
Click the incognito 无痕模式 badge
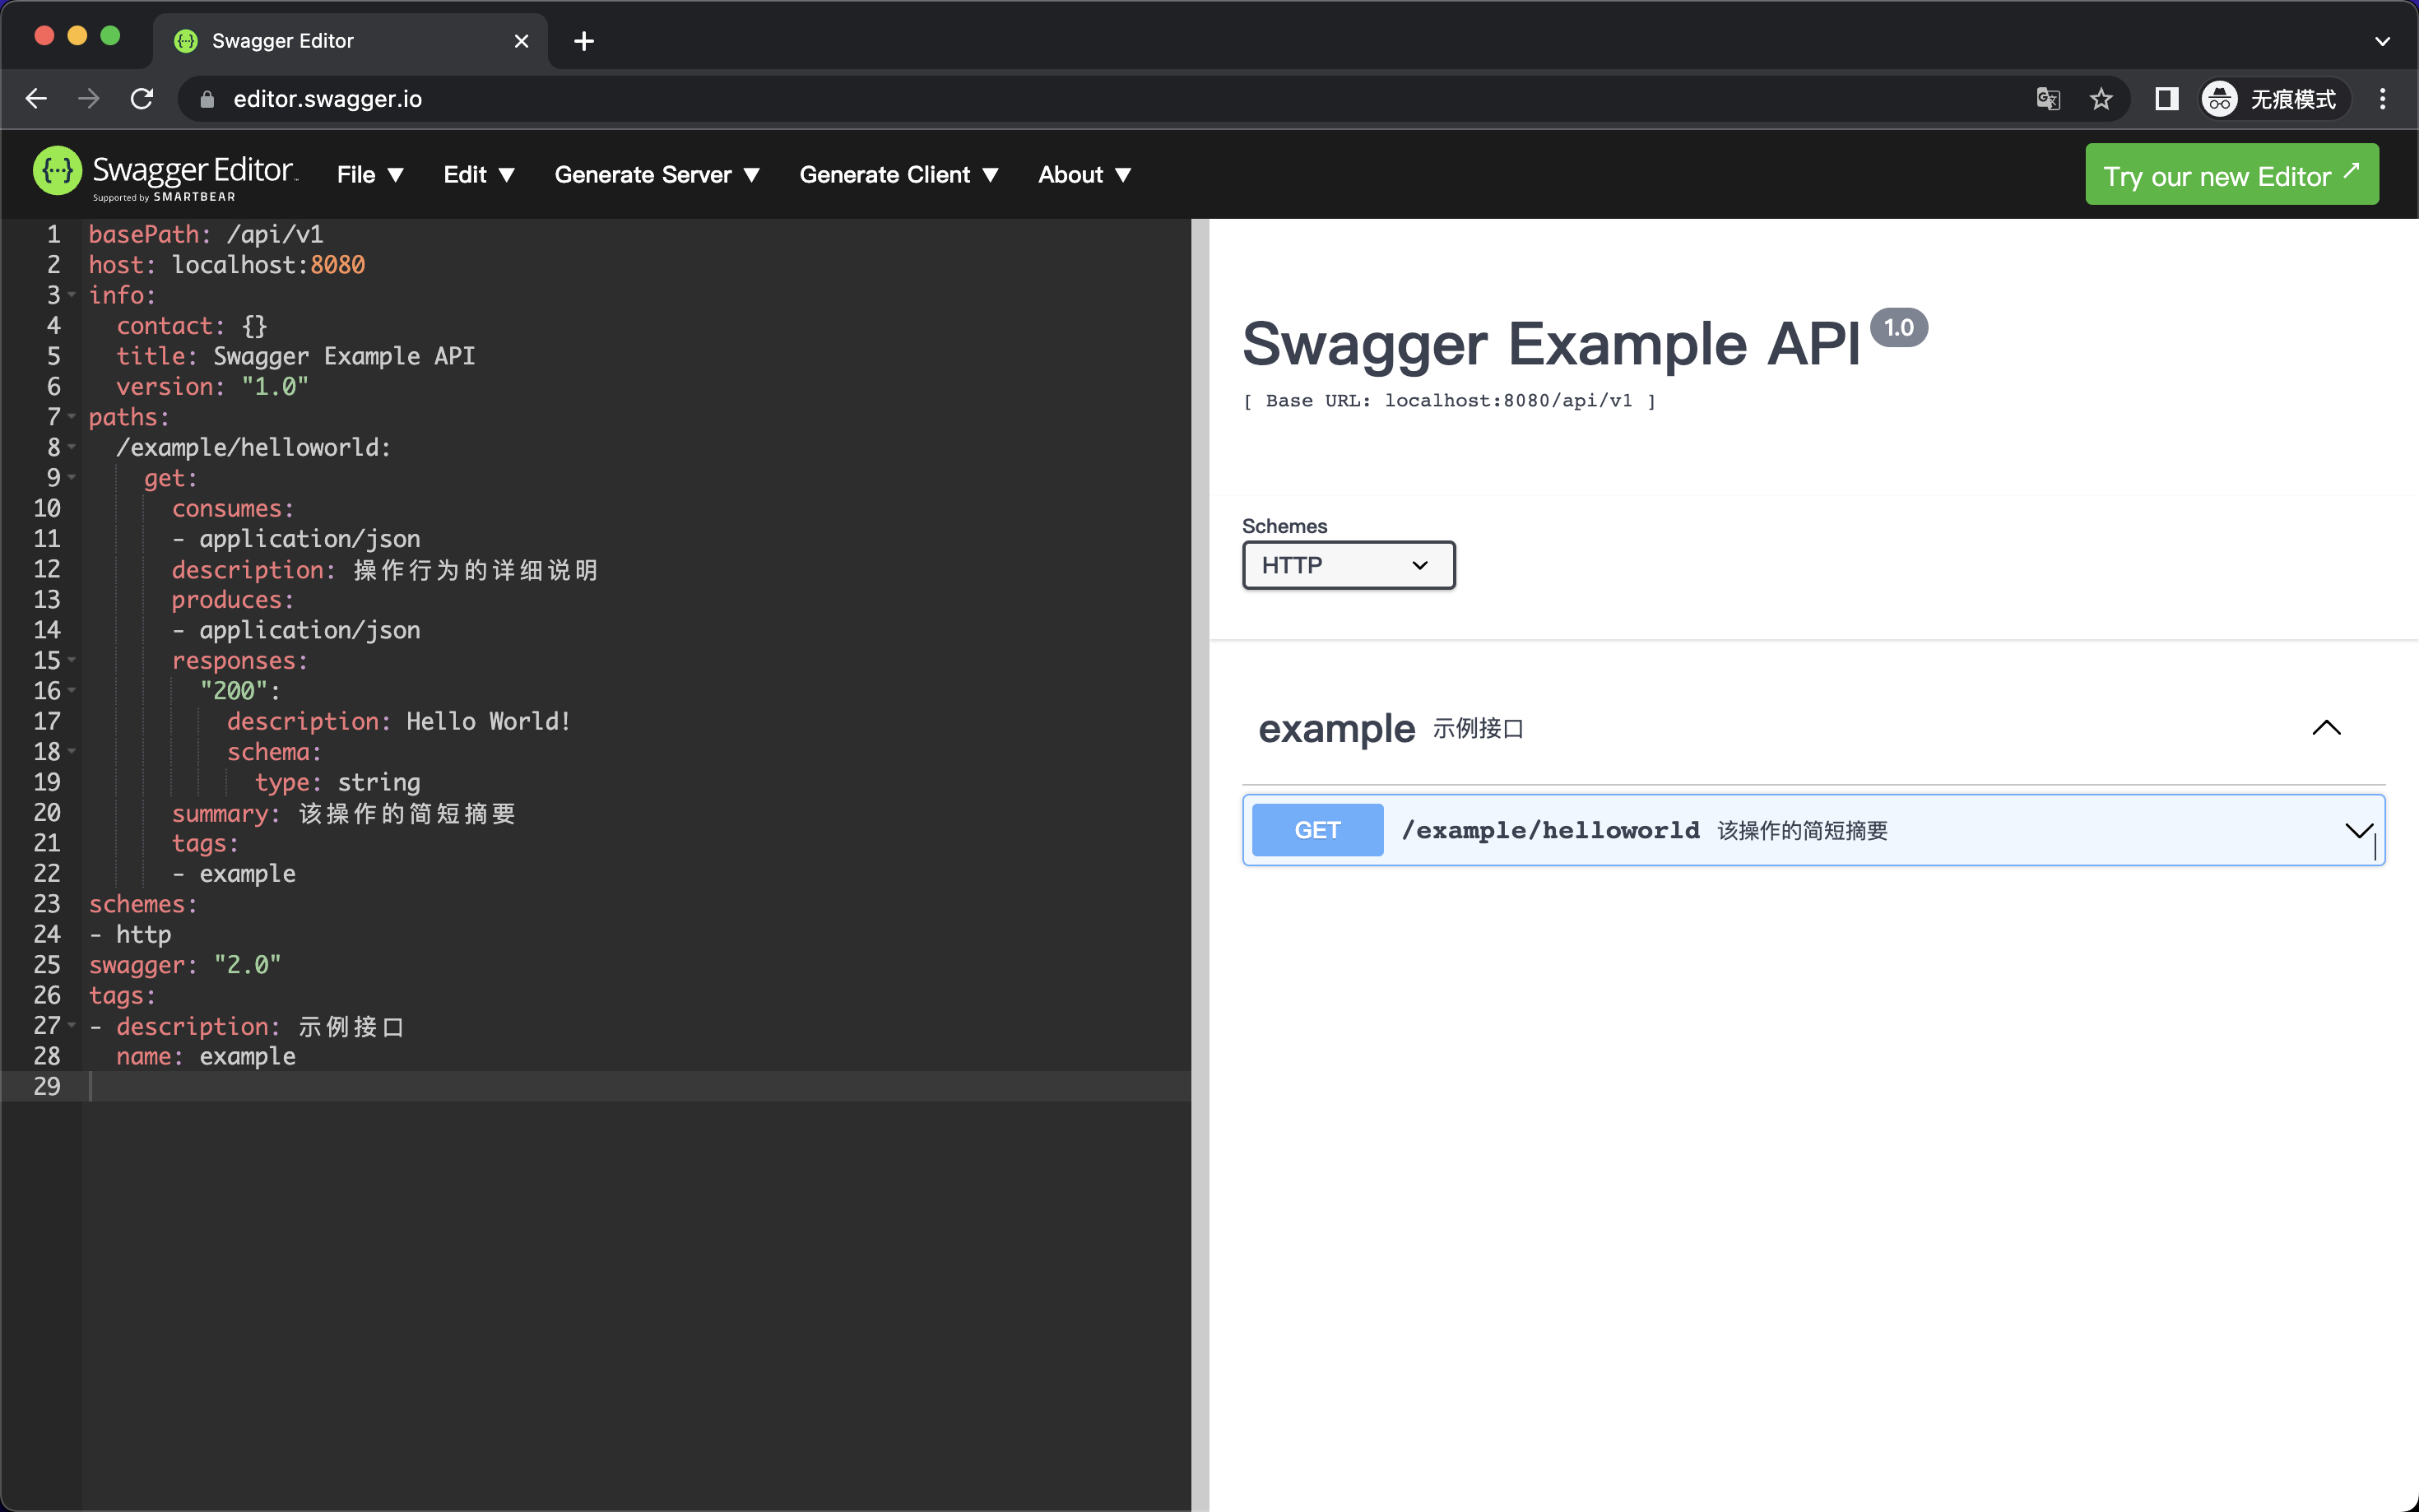[2272, 98]
